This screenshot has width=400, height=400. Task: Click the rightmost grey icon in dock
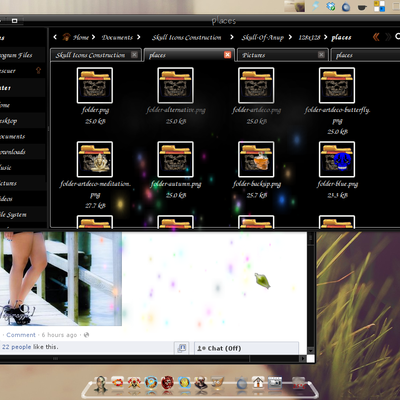(x=298, y=383)
